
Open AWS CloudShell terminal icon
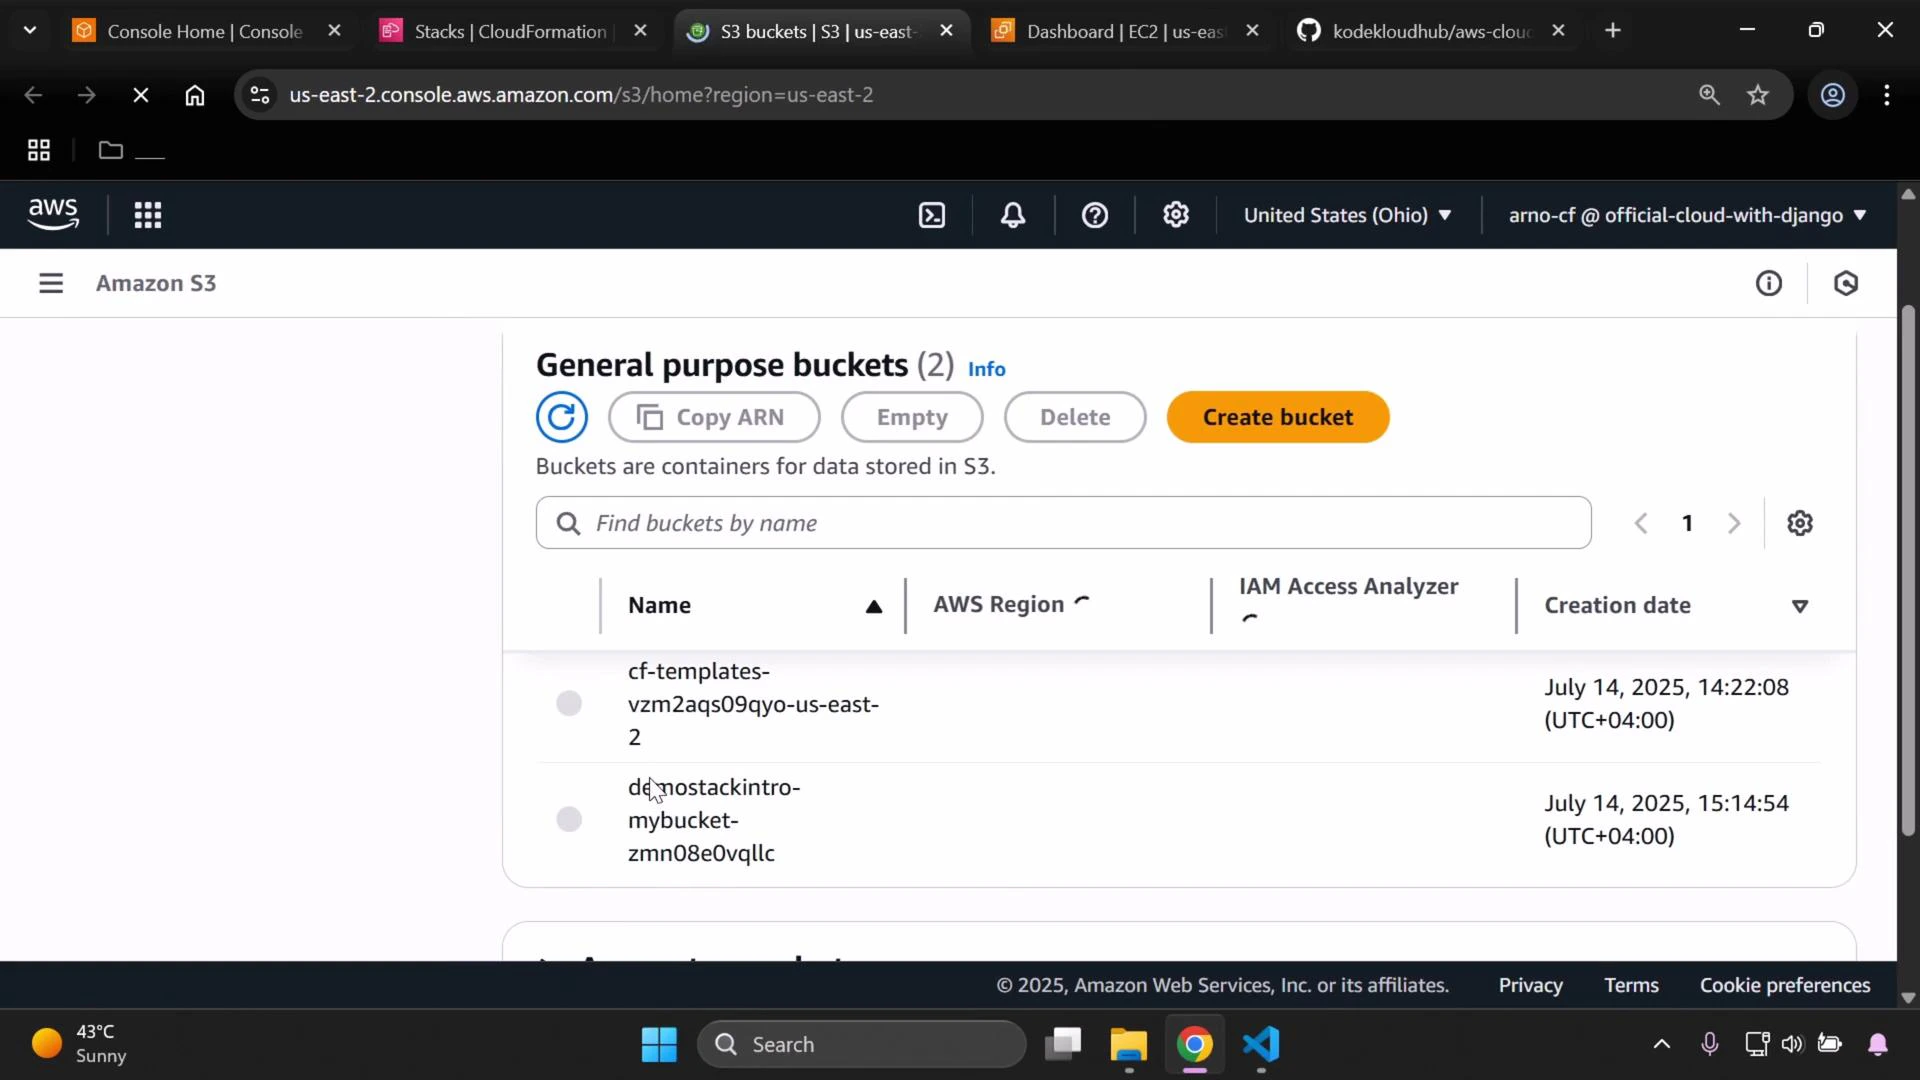(931, 215)
